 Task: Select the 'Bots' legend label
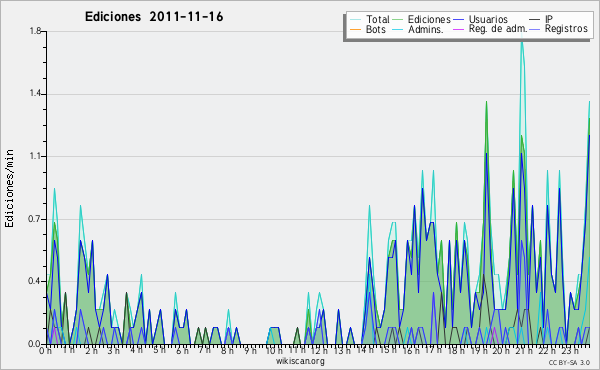[x=376, y=29]
